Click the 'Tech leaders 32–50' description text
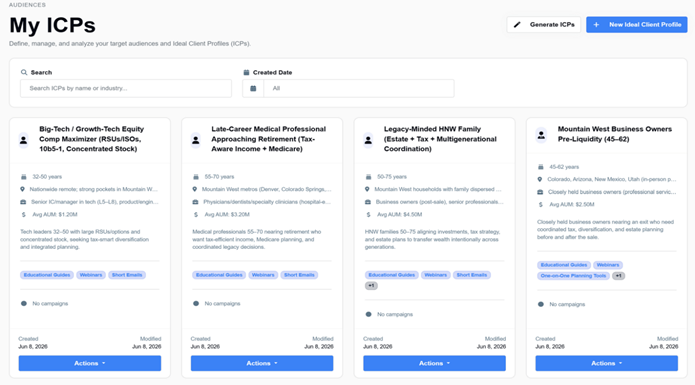The image size is (695, 385). 85,239
